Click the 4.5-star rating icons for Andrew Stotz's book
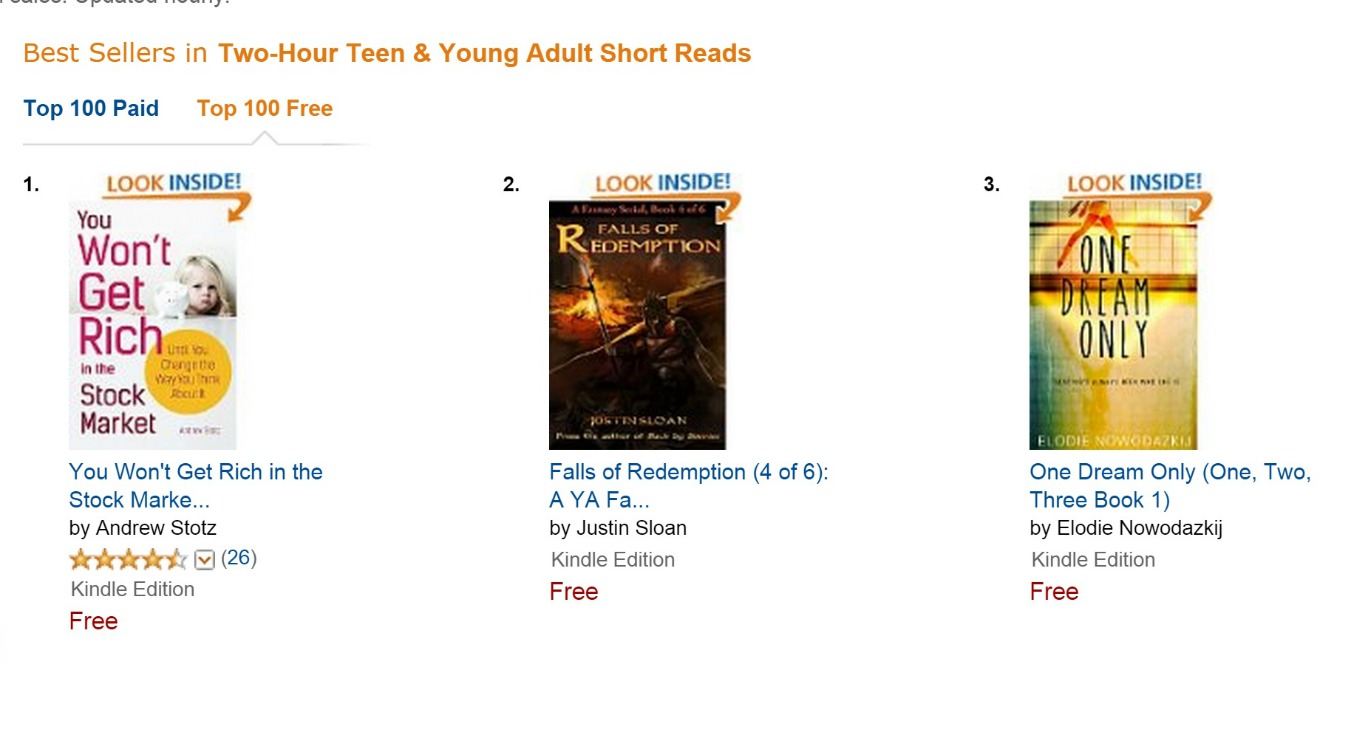1363x732 pixels. pyautogui.click(x=127, y=559)
